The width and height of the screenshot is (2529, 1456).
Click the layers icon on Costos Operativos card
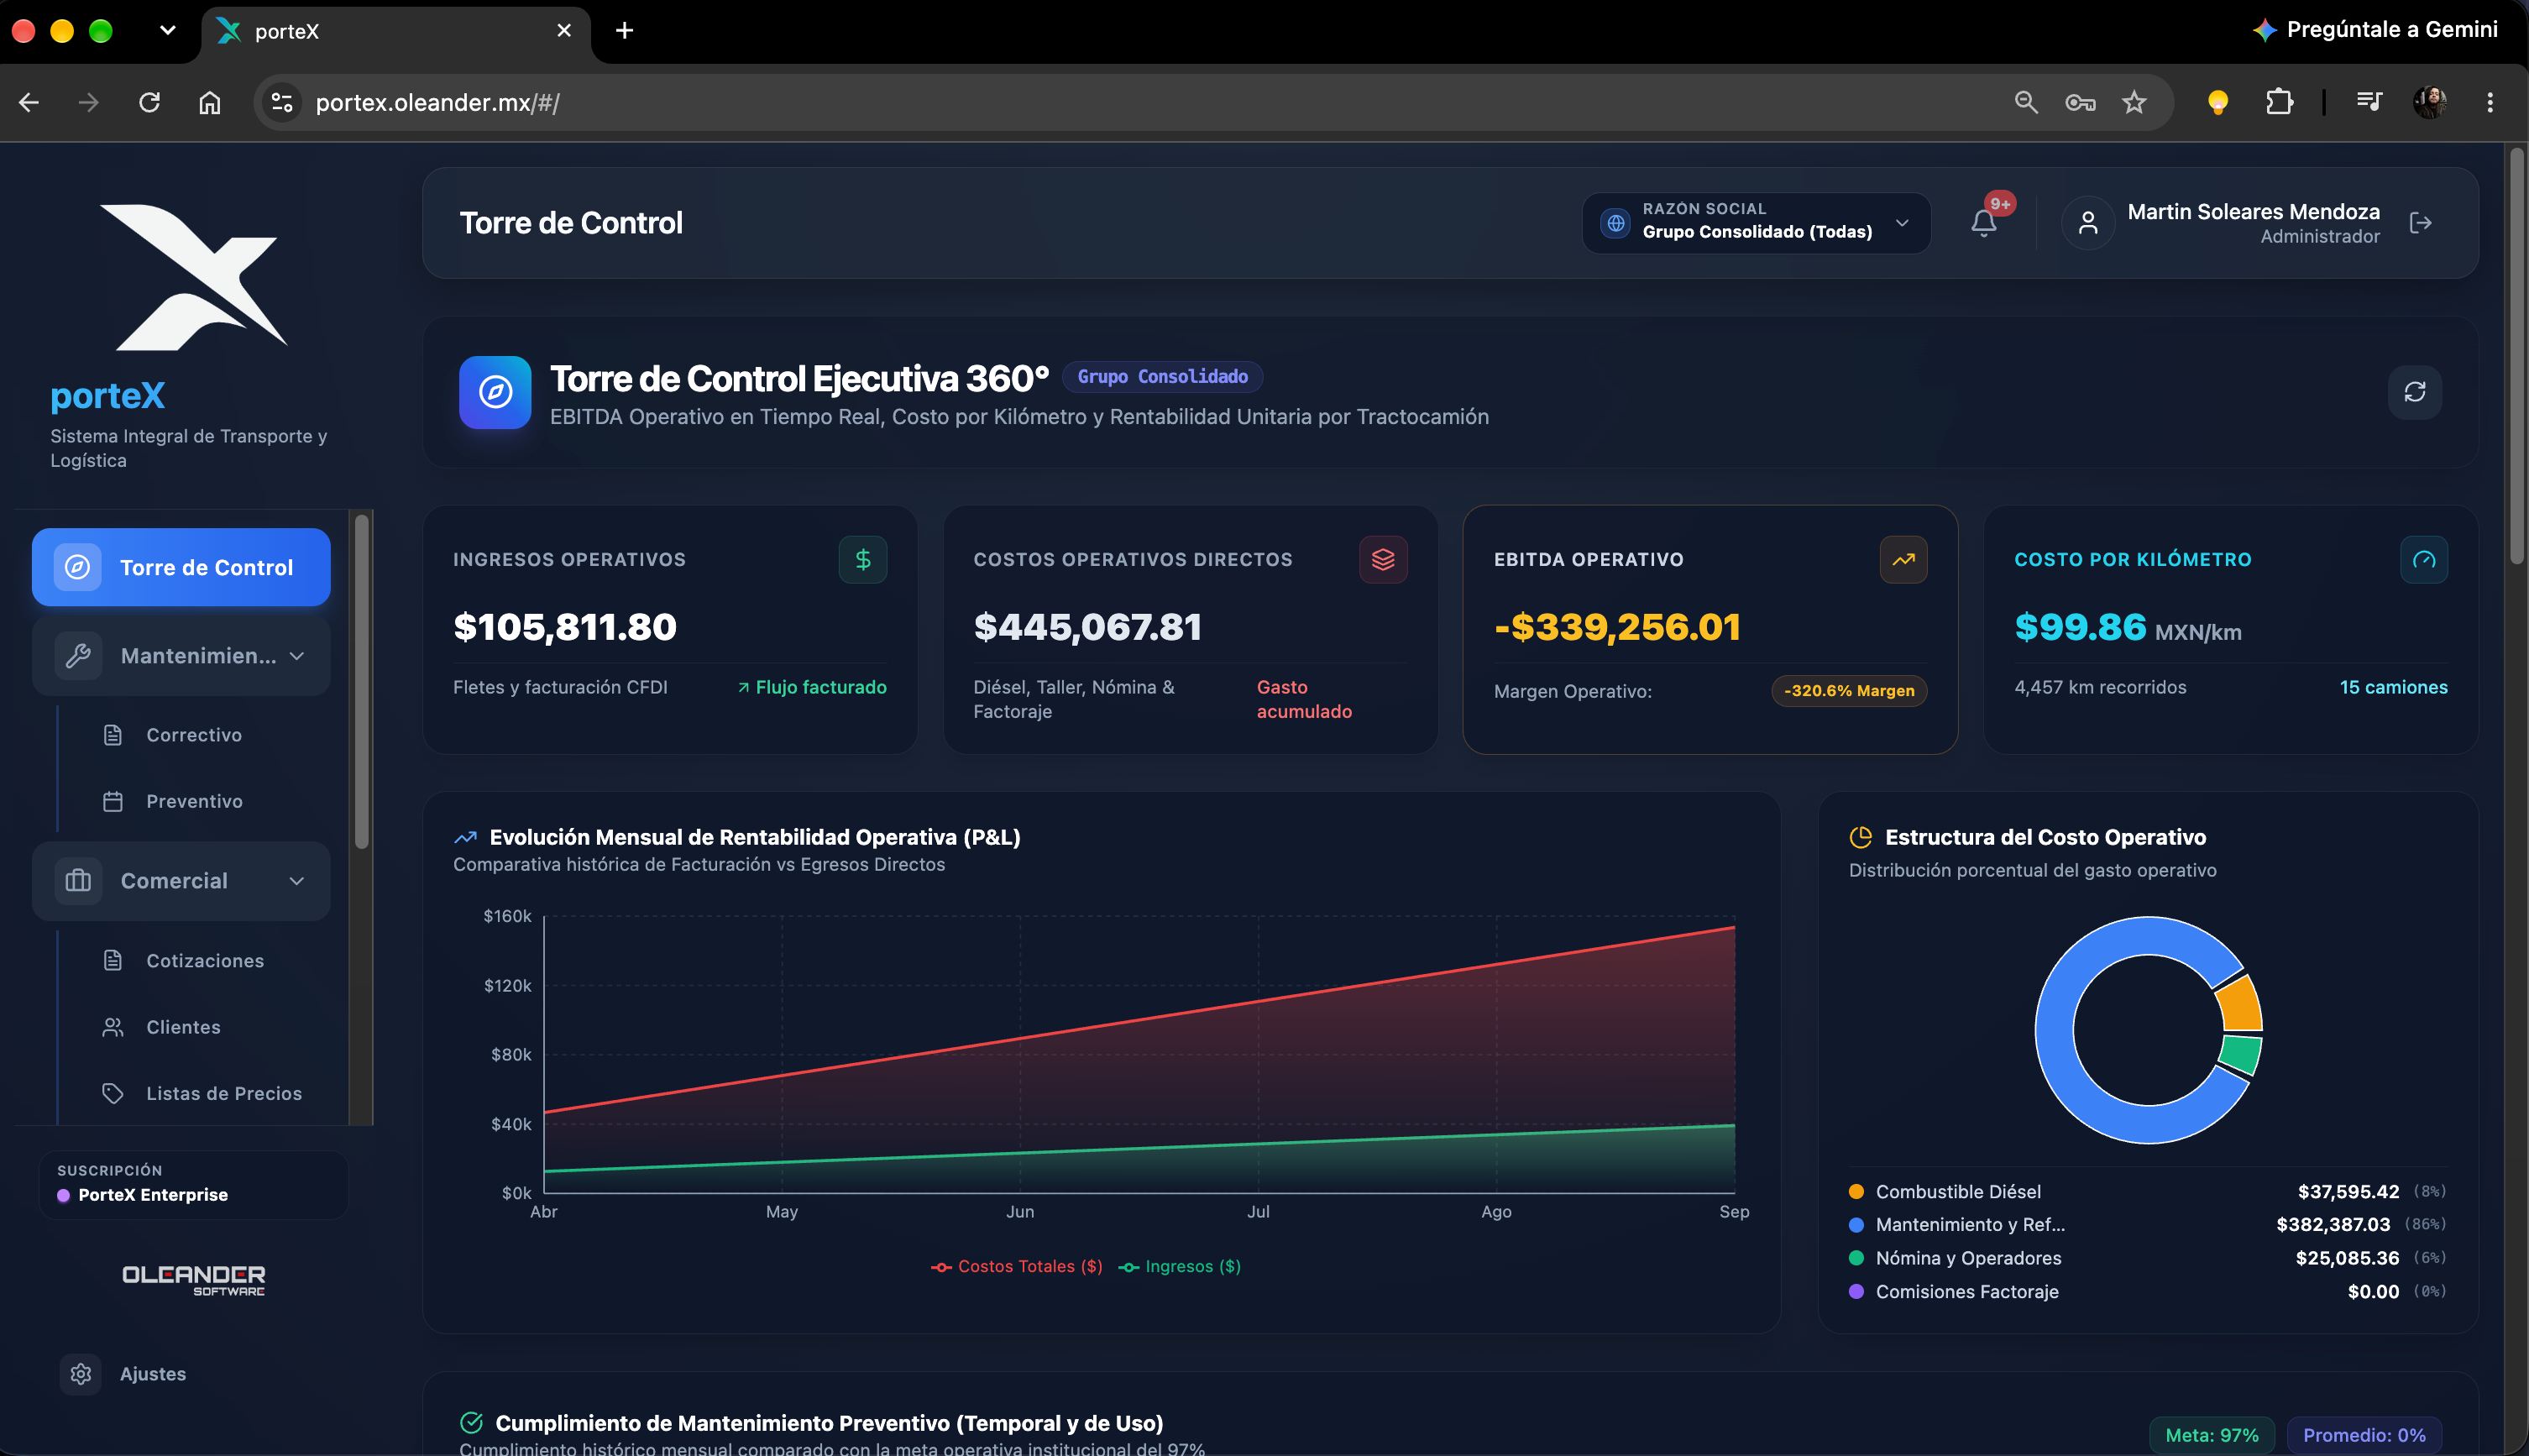point(1383,560)
